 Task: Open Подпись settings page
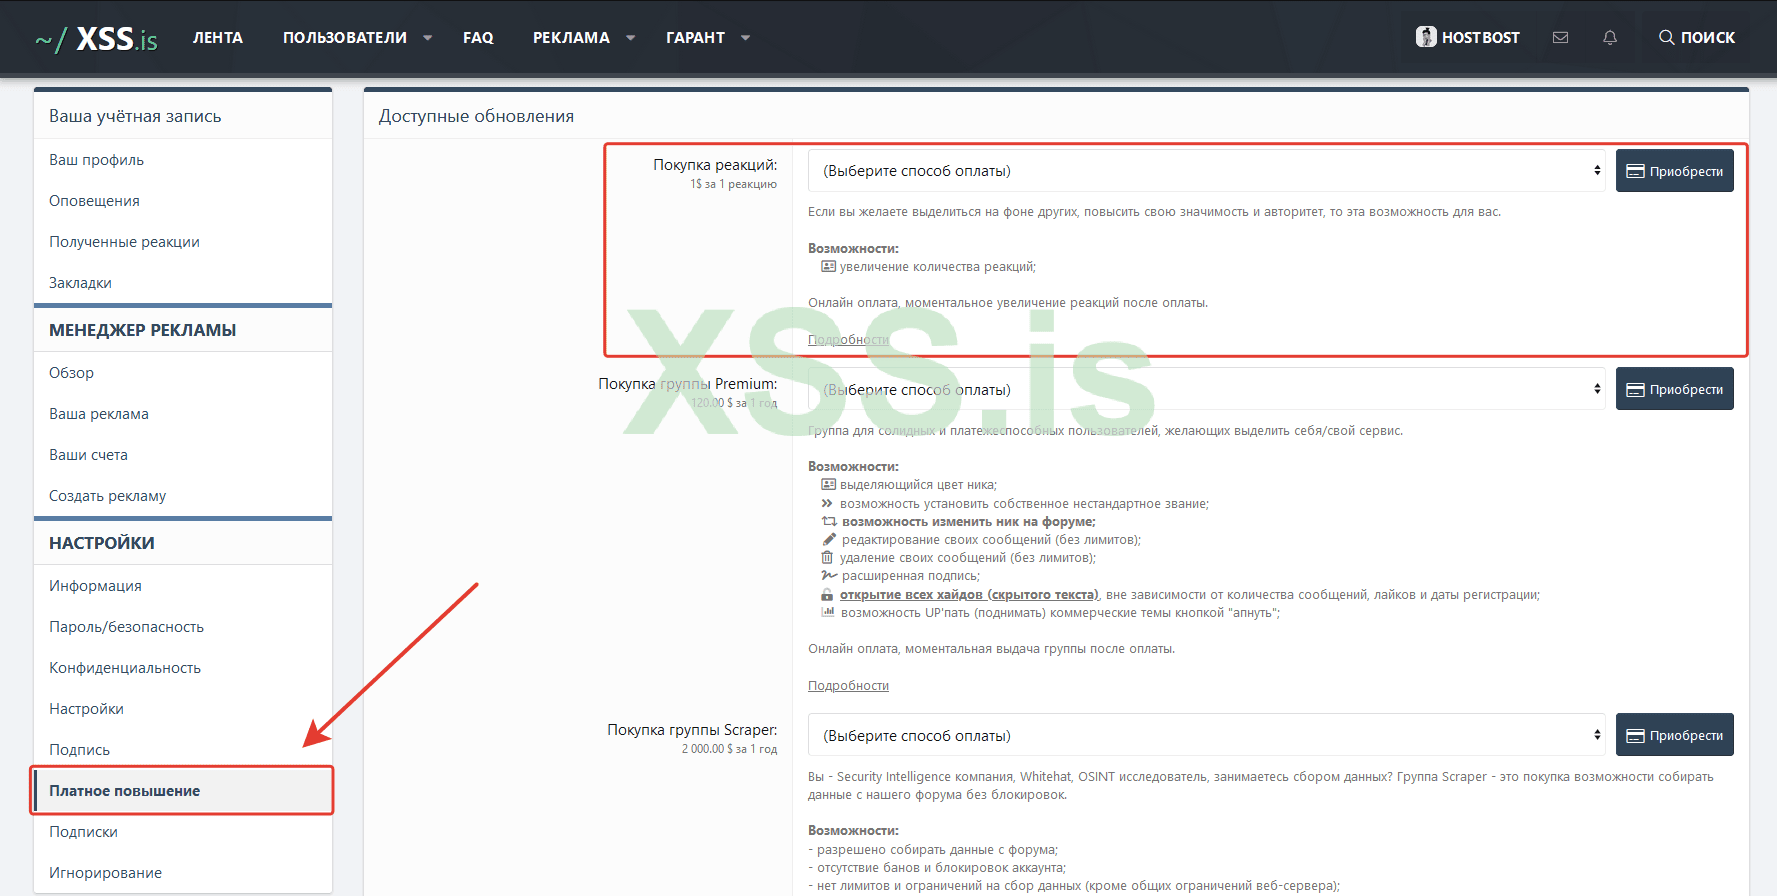pos(183,750)
